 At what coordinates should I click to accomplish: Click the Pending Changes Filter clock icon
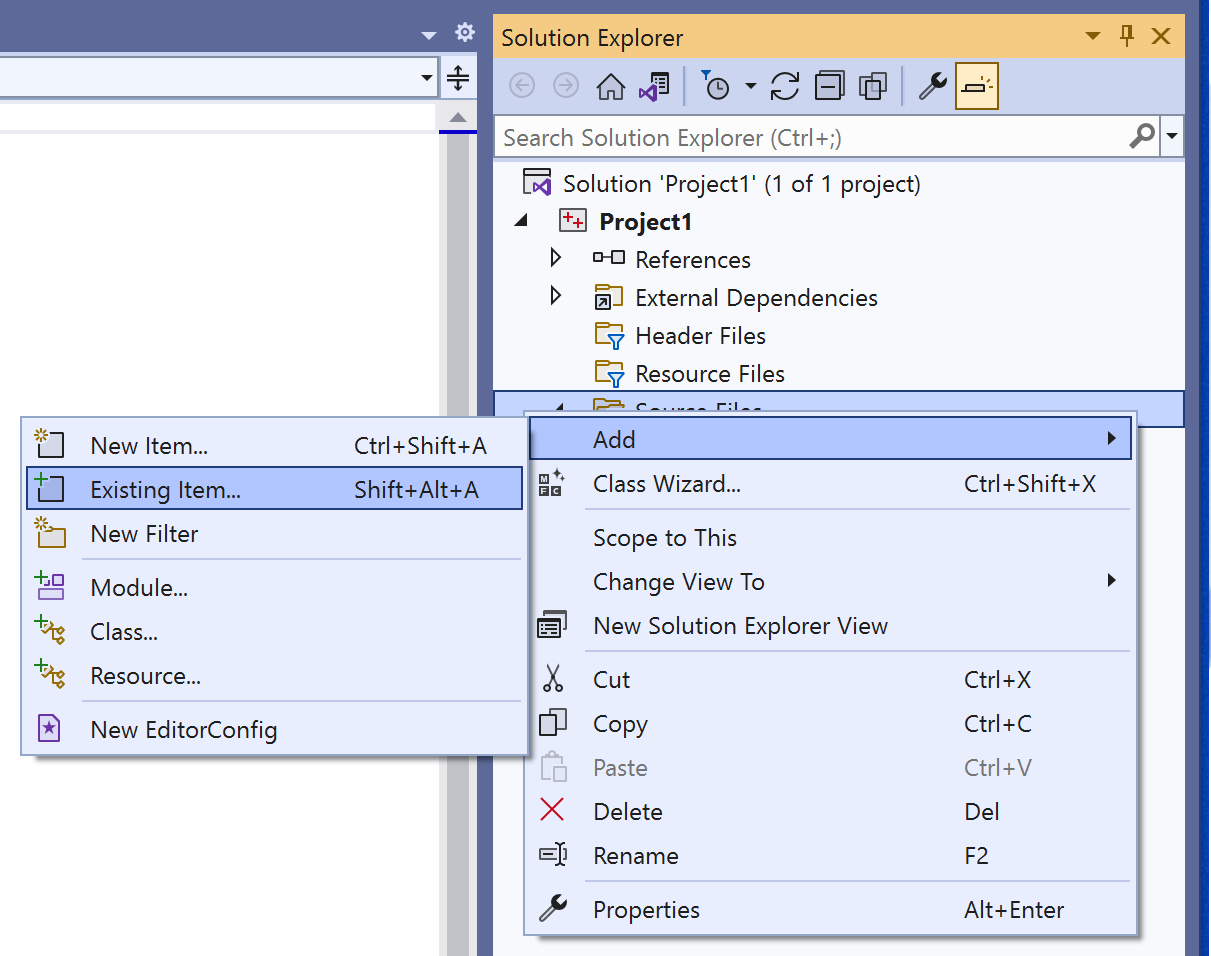716,87
